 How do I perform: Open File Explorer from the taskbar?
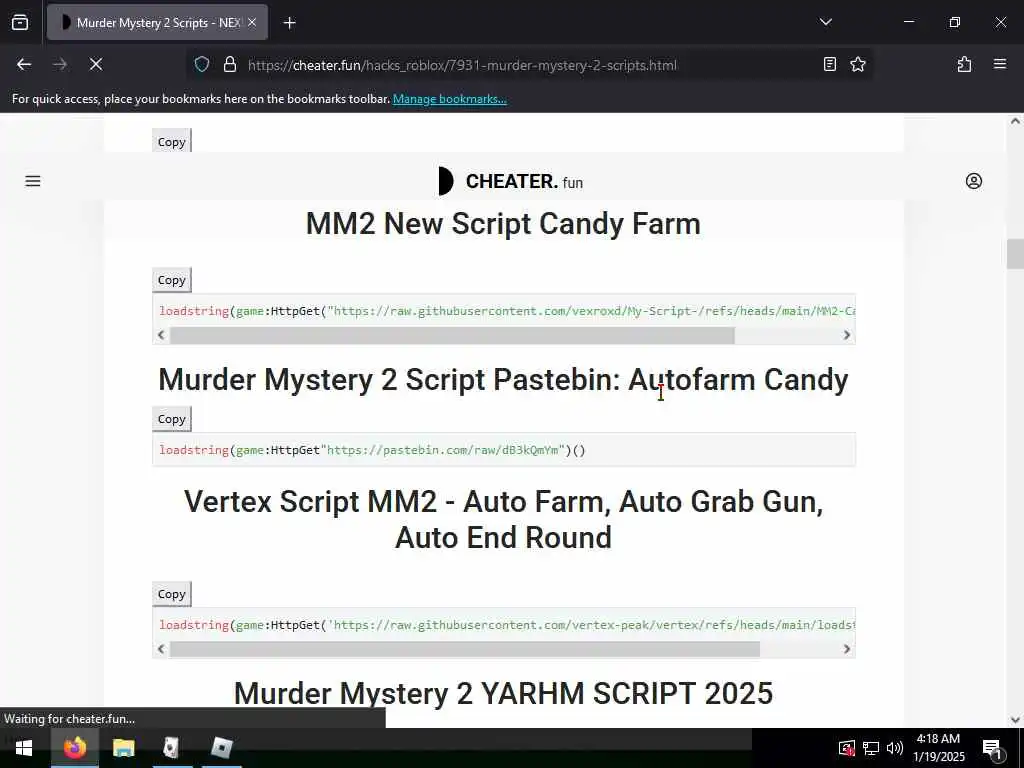(123, 748)
